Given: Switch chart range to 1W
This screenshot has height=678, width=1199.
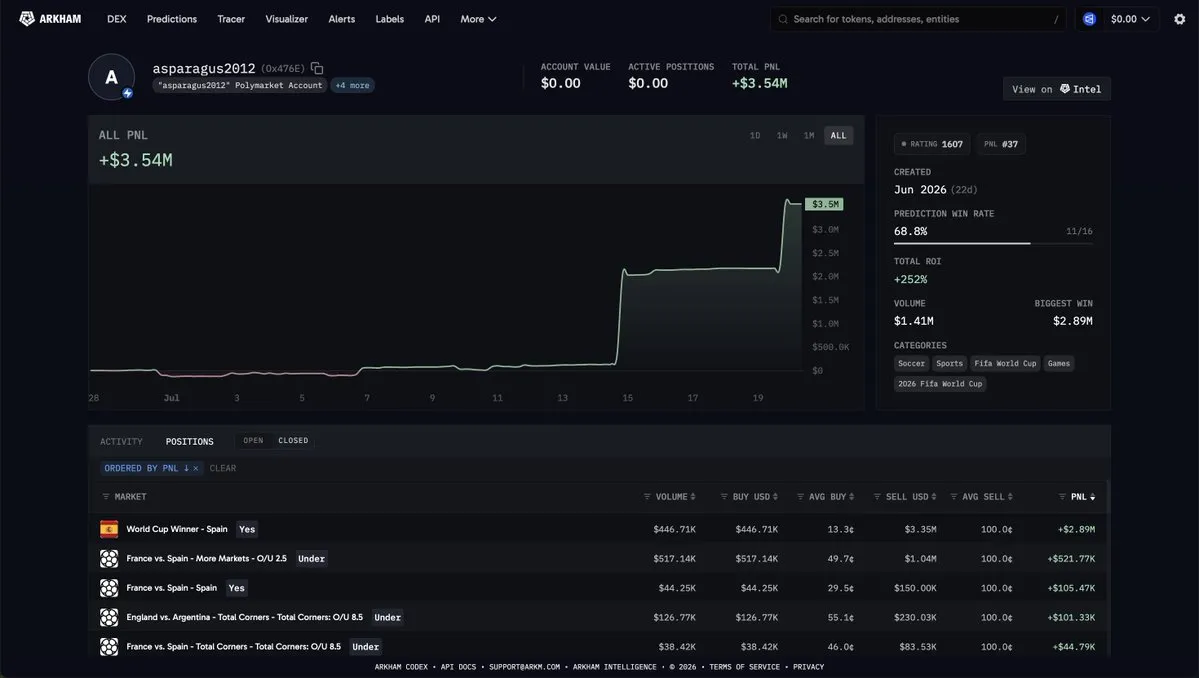Looking at the screenshot, I should pyautogui.click(x=781, y=135).
